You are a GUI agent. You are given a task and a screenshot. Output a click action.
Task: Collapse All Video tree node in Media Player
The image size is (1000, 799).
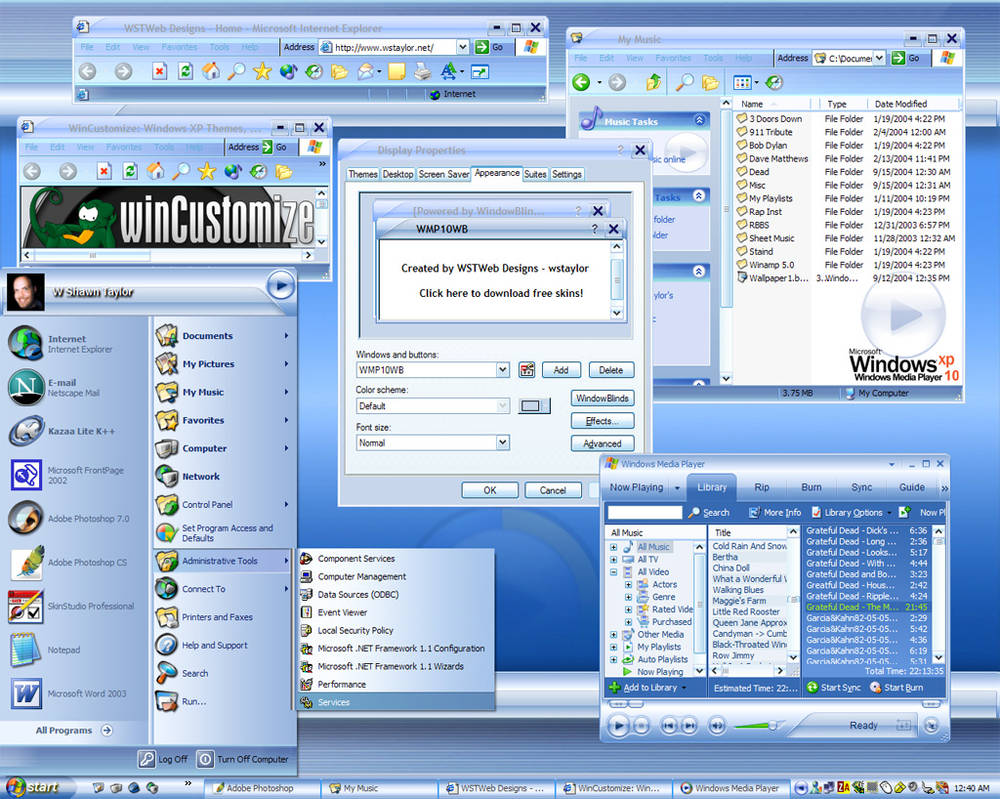[x=613, y=572]
